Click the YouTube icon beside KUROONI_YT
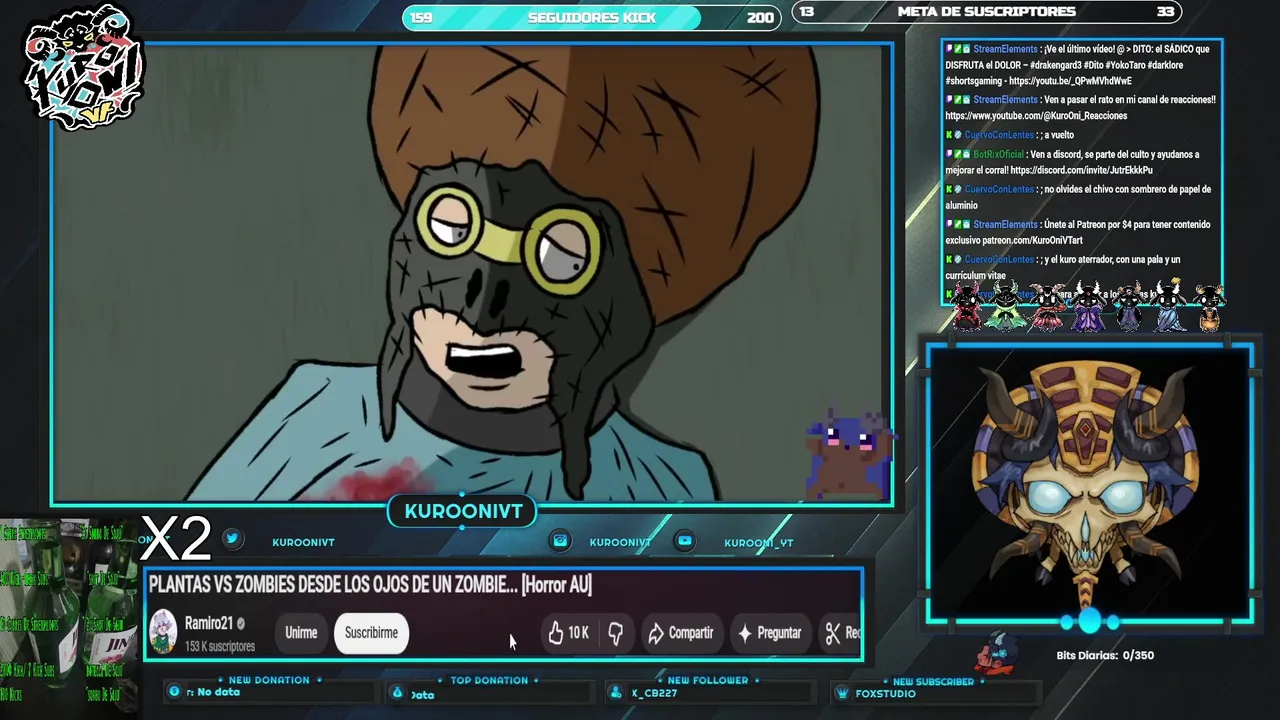The image size is (1280, 720). 685,541
